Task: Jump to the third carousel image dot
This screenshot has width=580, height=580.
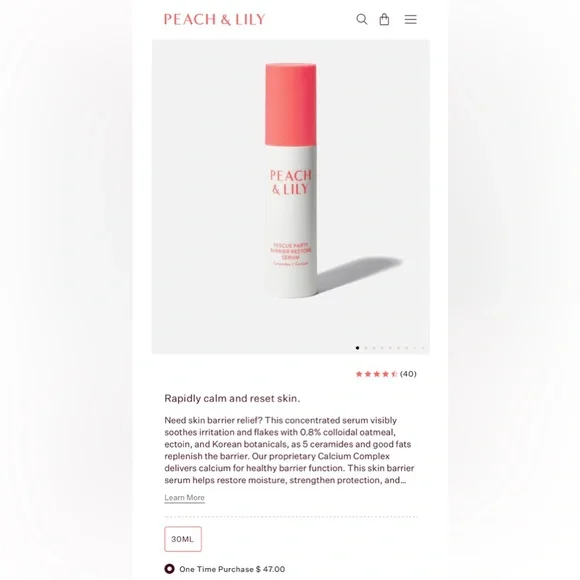Action: [374, 348]
